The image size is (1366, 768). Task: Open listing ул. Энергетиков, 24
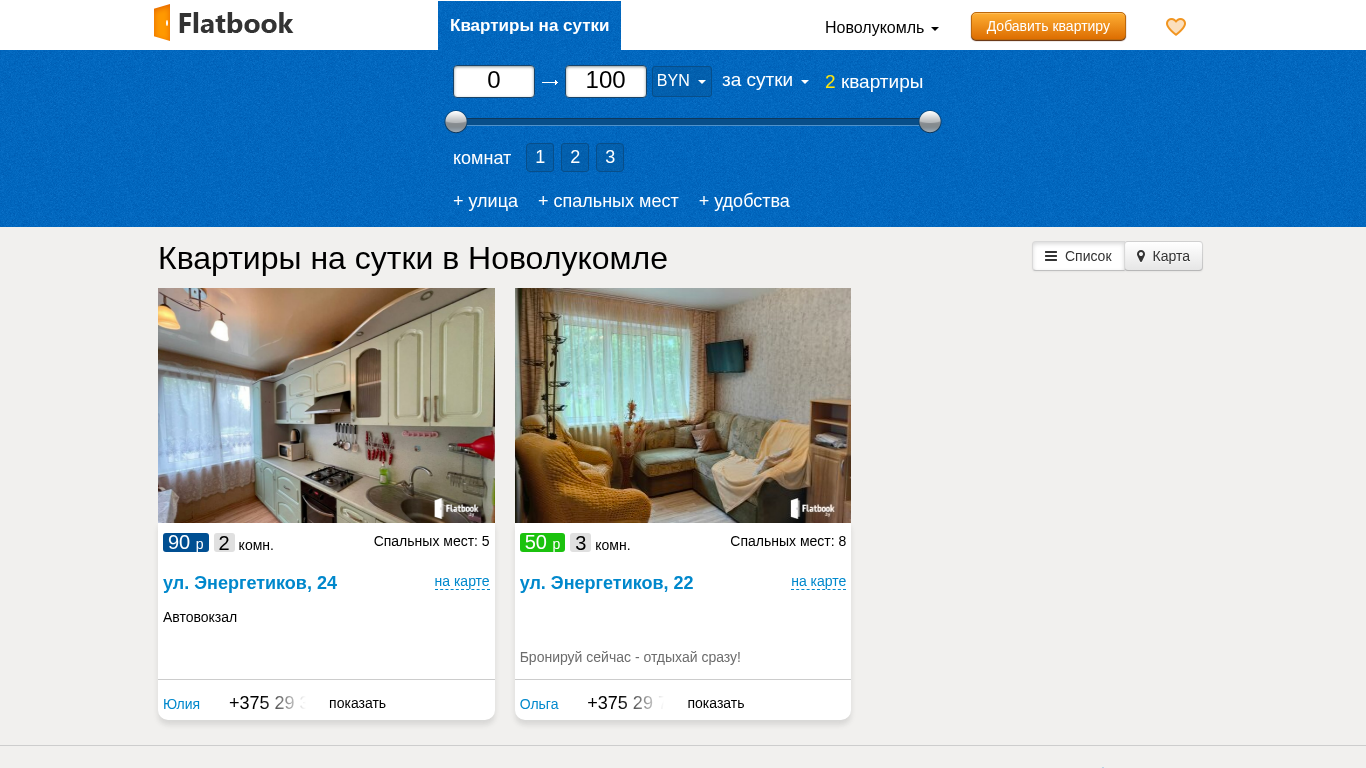[250, 583]
